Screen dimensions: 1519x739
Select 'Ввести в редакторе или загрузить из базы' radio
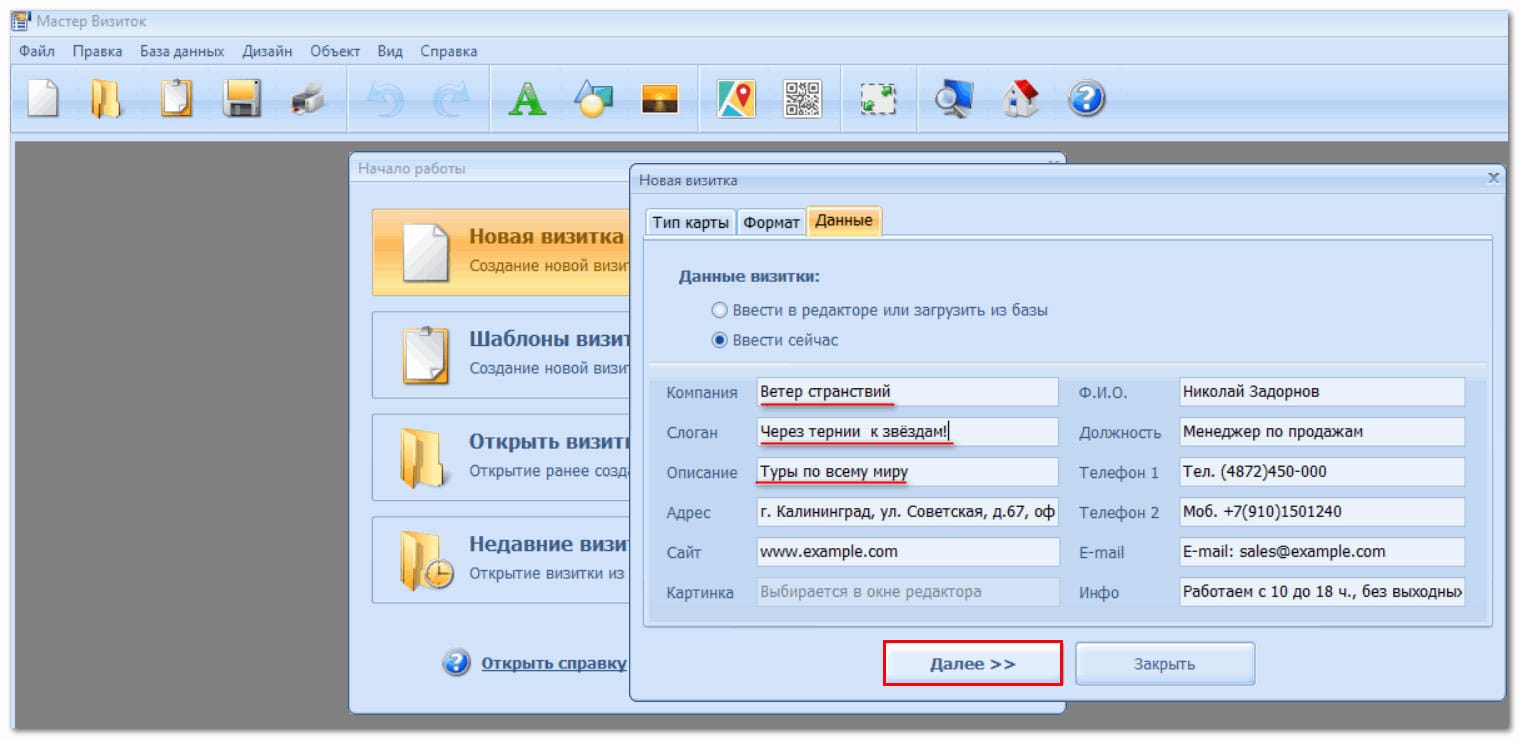(880, 310)
